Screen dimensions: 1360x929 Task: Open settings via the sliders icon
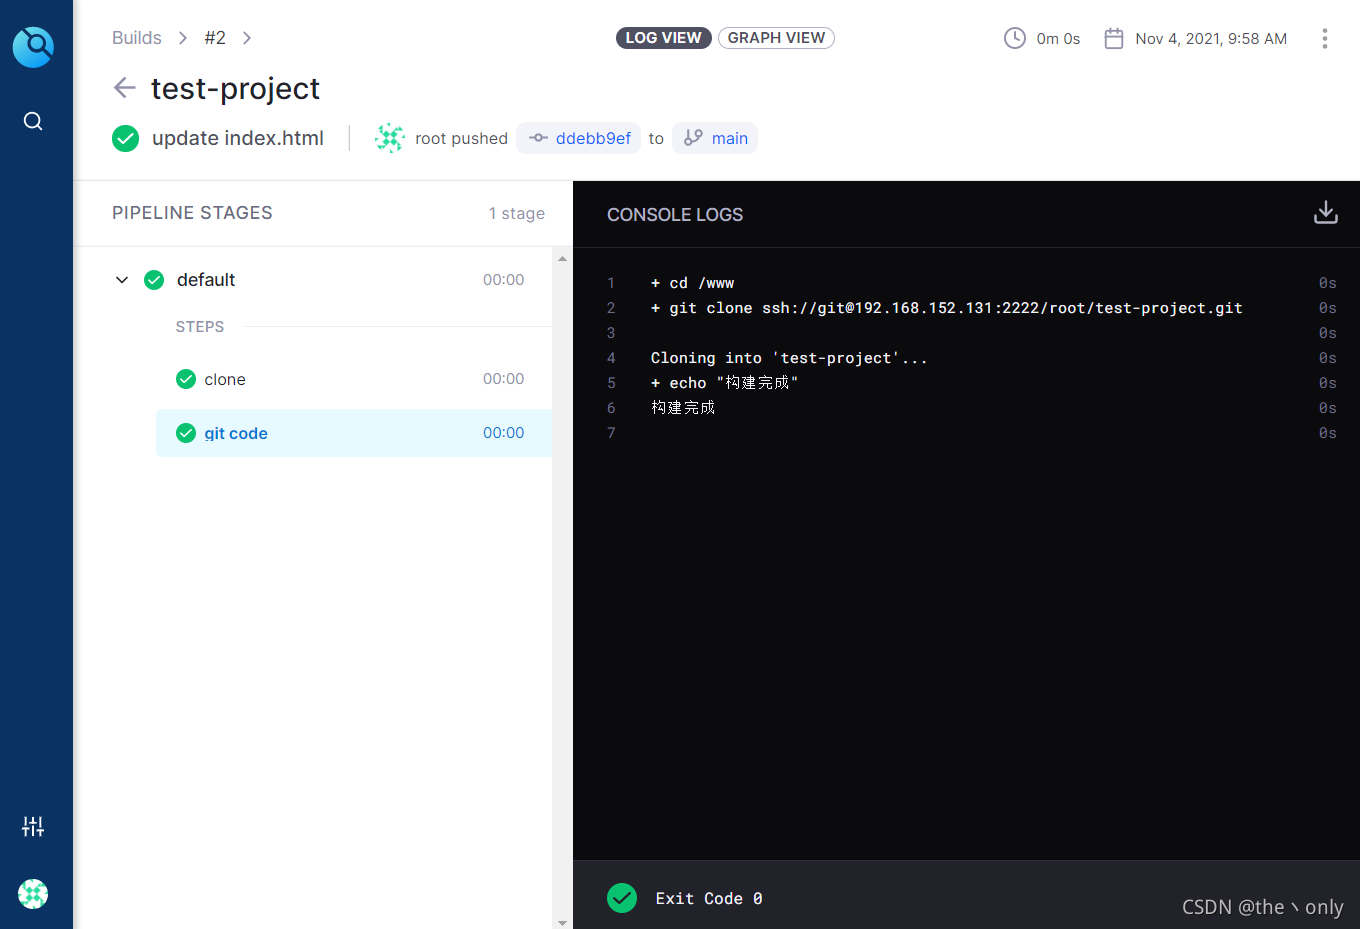33,826
